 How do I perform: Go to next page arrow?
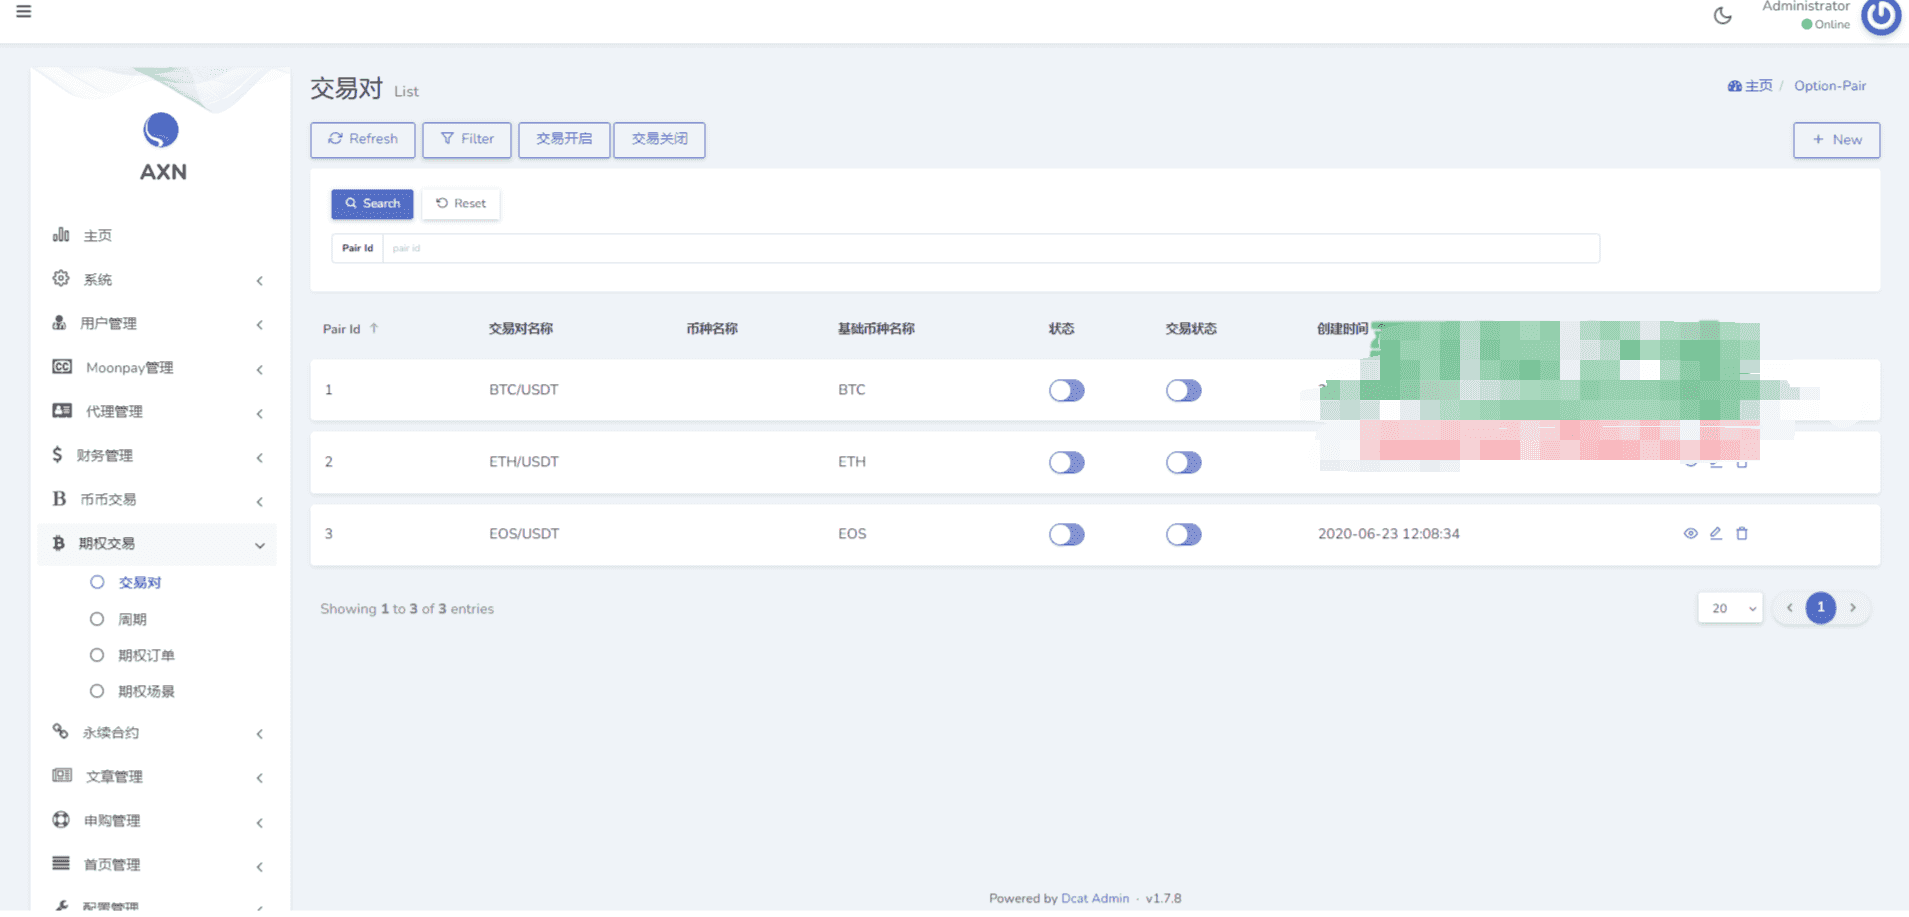click(x=1853, y=608)
